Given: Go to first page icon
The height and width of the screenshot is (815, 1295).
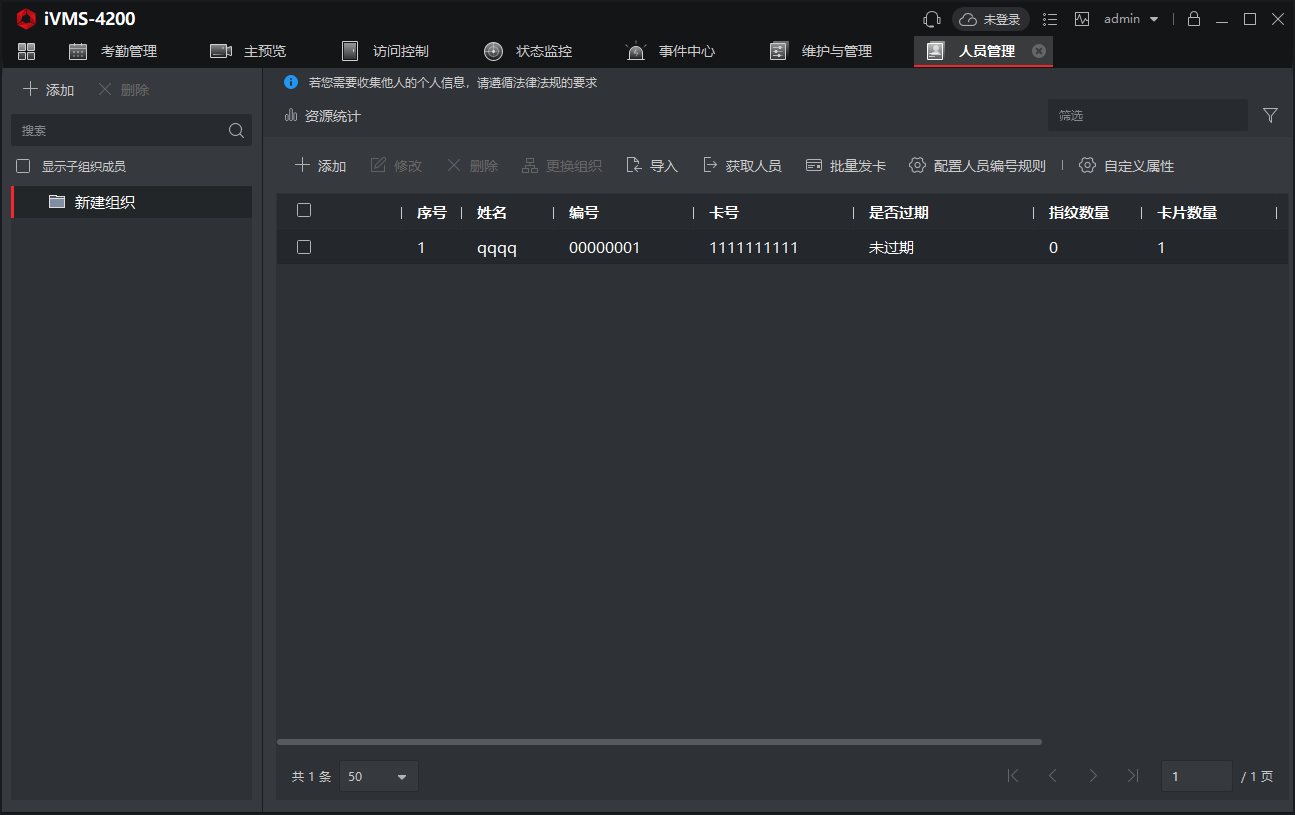Looking at the screenshot, I should (x=1013, y=776).
